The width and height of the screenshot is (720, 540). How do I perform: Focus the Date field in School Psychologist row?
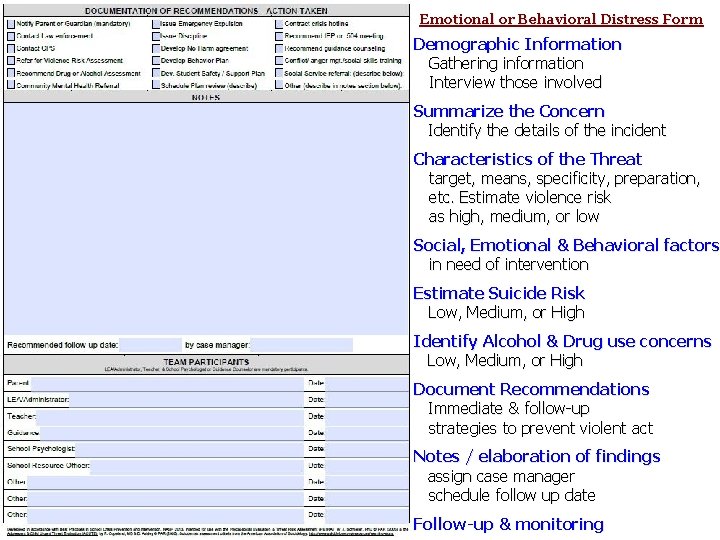click(367, 449)
